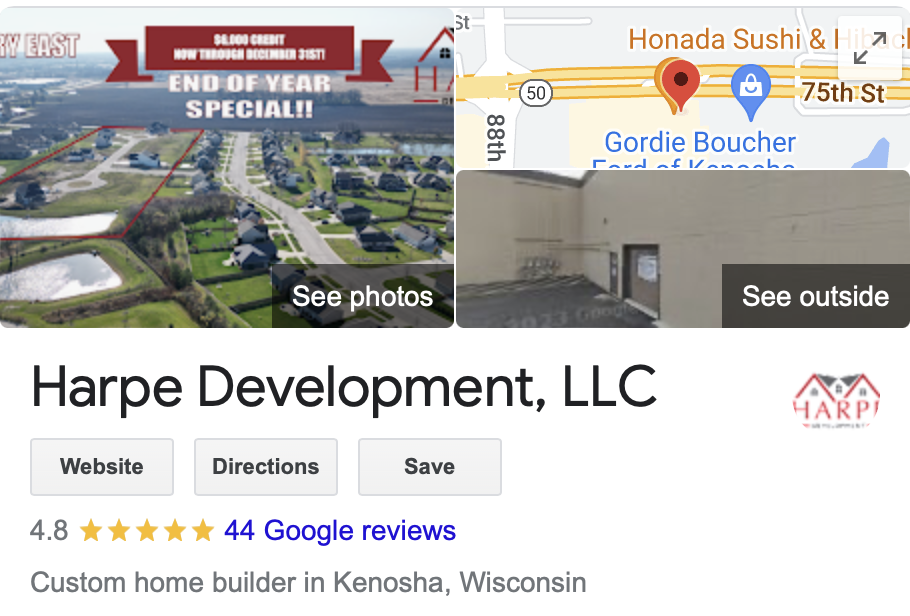Click See outside street view label
Image resolution: width=910 pixels, height=616 pixels.
(815, 296)
